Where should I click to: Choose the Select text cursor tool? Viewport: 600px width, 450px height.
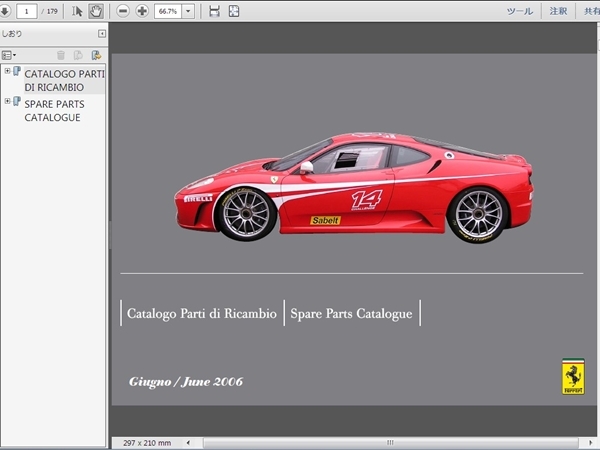(77, 11)
